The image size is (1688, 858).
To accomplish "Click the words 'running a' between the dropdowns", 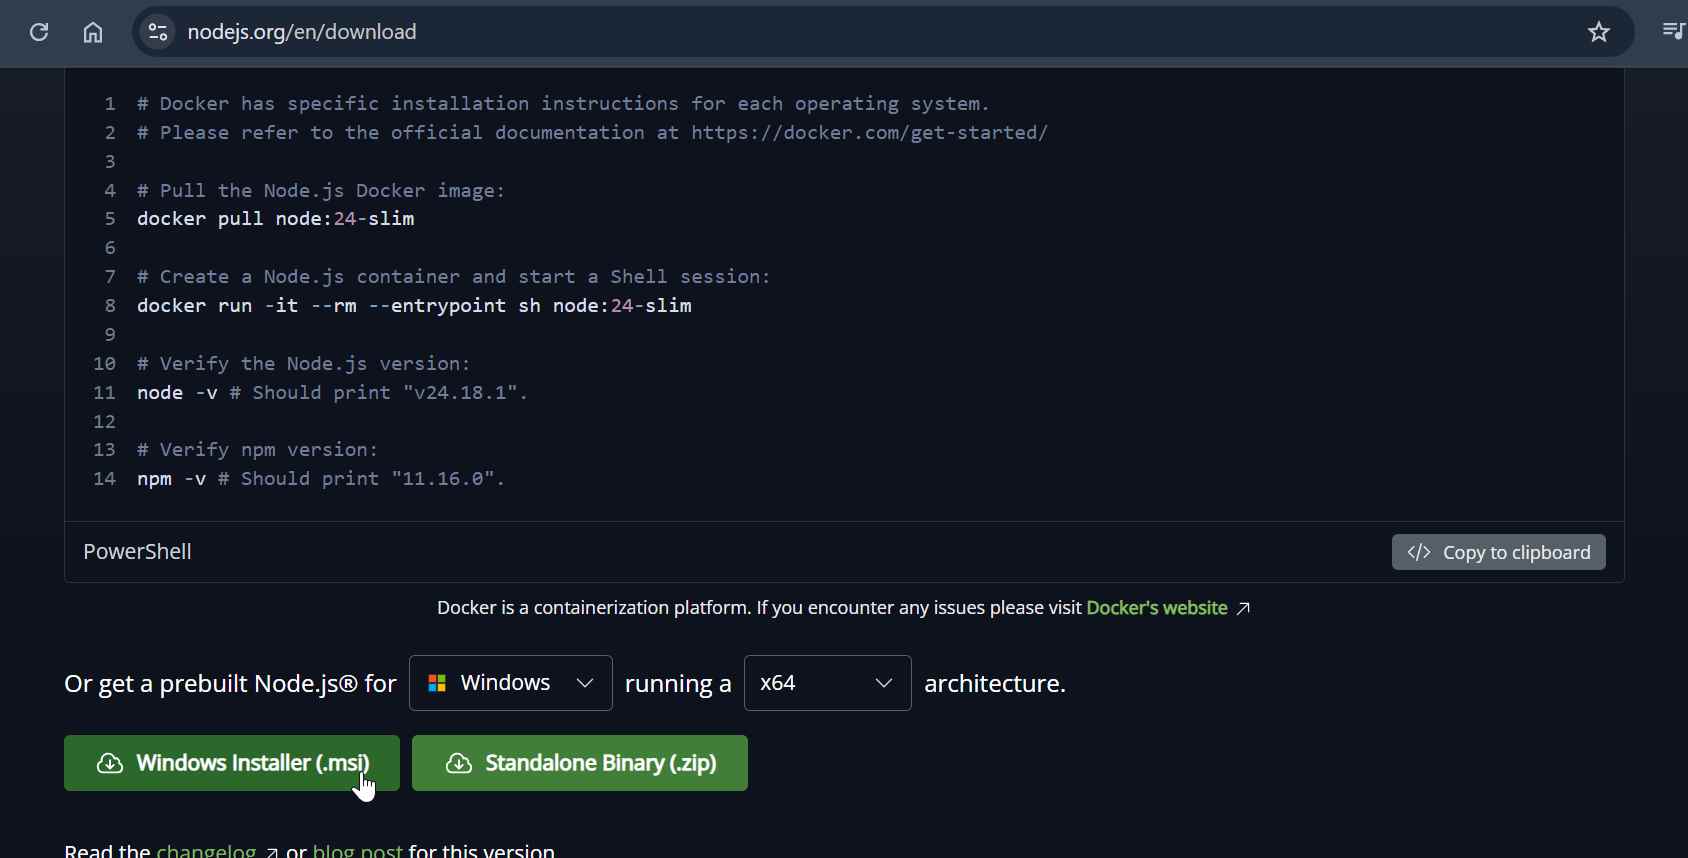I will pyautogui.click(x=678, y=684).
